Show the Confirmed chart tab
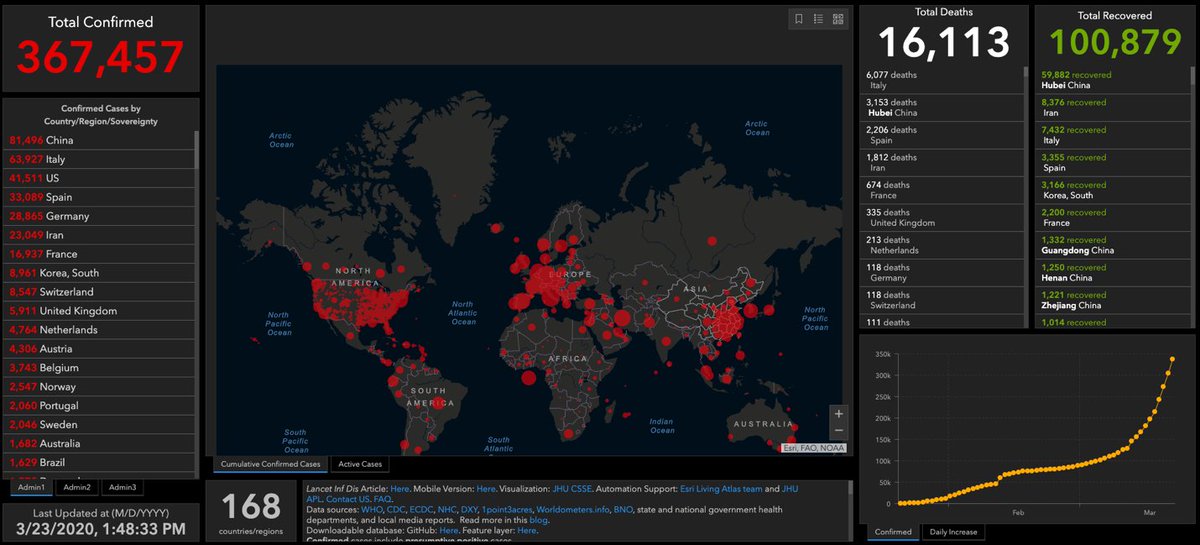1200x545 pixels. [x=893, y=531]
